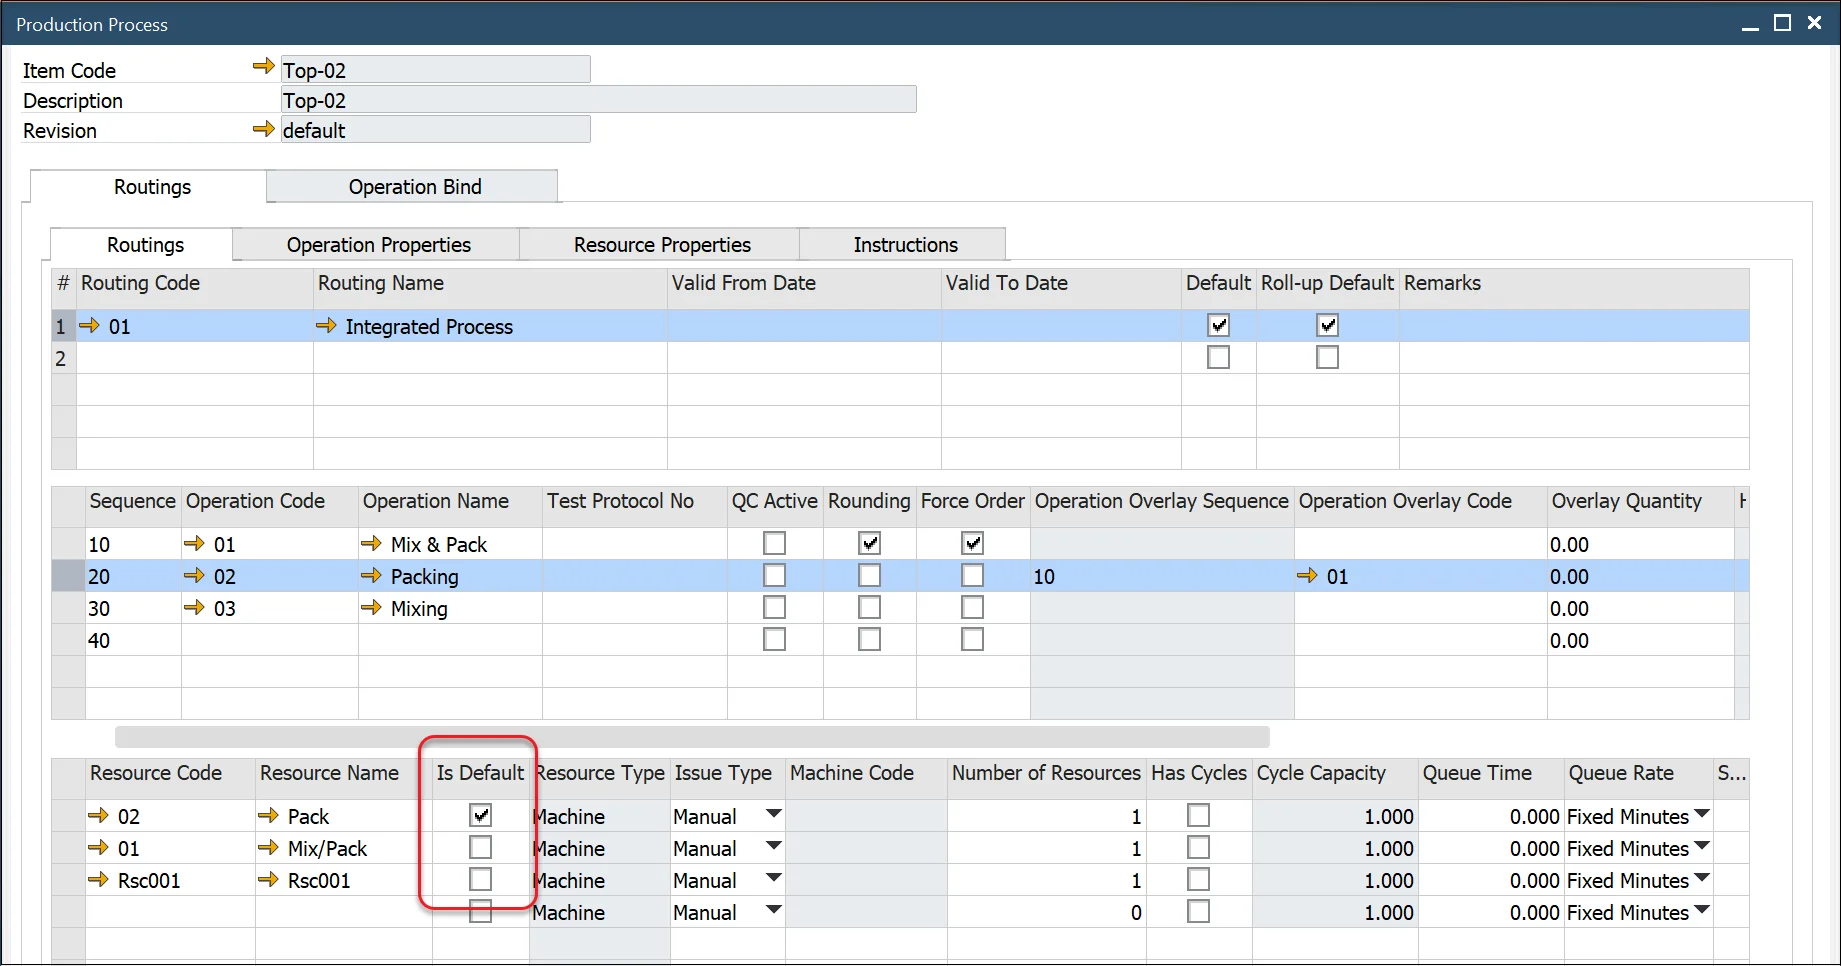The width and height of the screenshot is (1841, 966).
Task: Follow Operation Overlay Code 01 link arrow
Action: (1308, 576)
